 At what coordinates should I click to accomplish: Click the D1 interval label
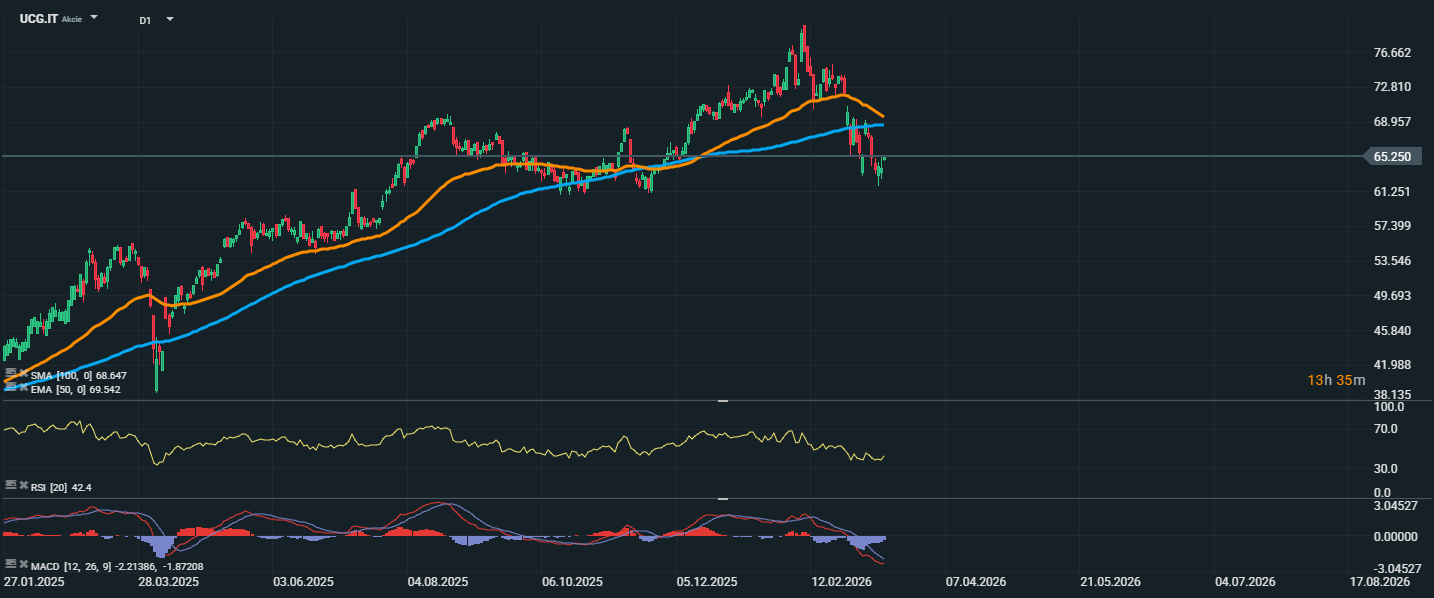click(x=145, y=20)
